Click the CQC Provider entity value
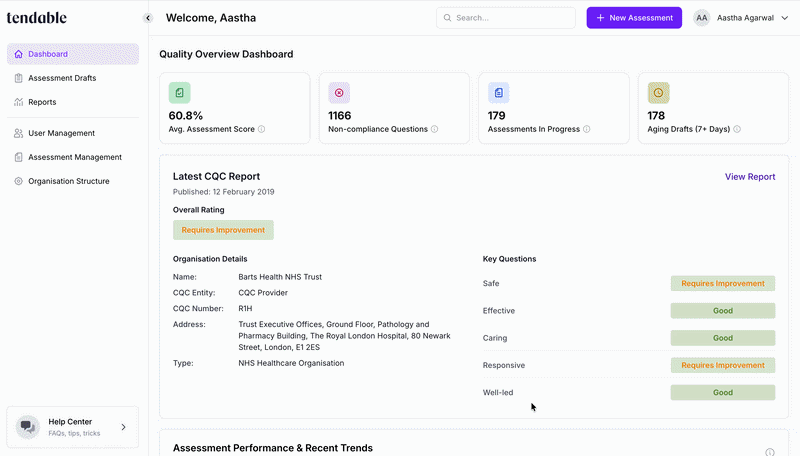This screenshot has height=456, width=800. (263, 293)
